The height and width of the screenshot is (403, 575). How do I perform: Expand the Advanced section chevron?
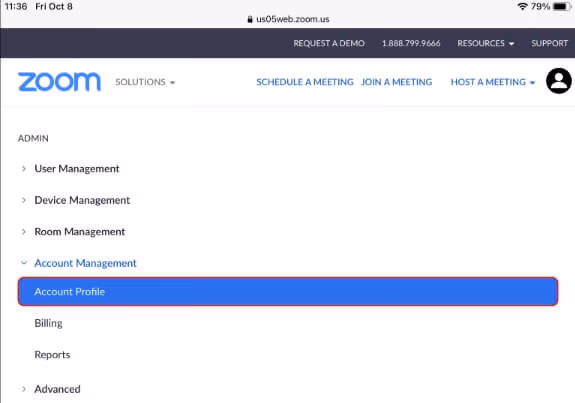tap(24, 389)
